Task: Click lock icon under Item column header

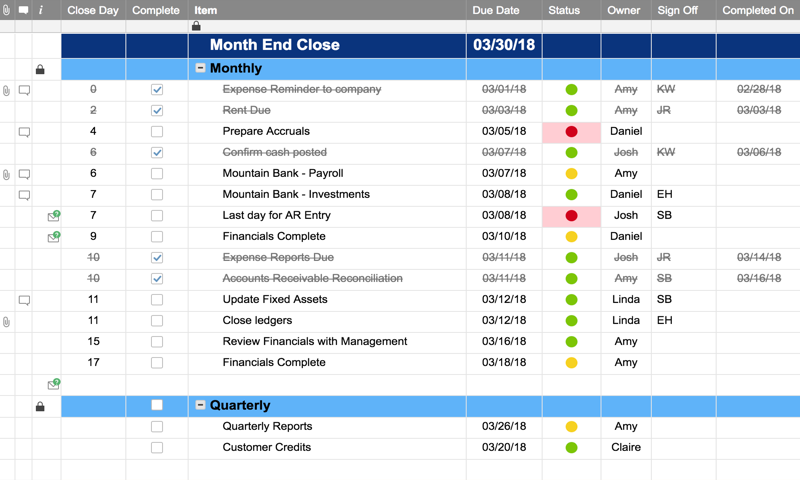Action: 196,27
